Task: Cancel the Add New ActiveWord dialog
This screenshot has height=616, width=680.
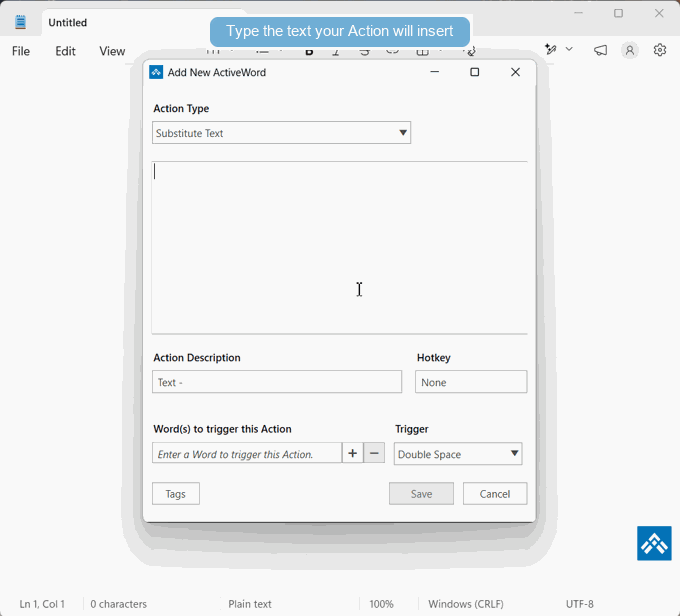Action: click(495, 494)
